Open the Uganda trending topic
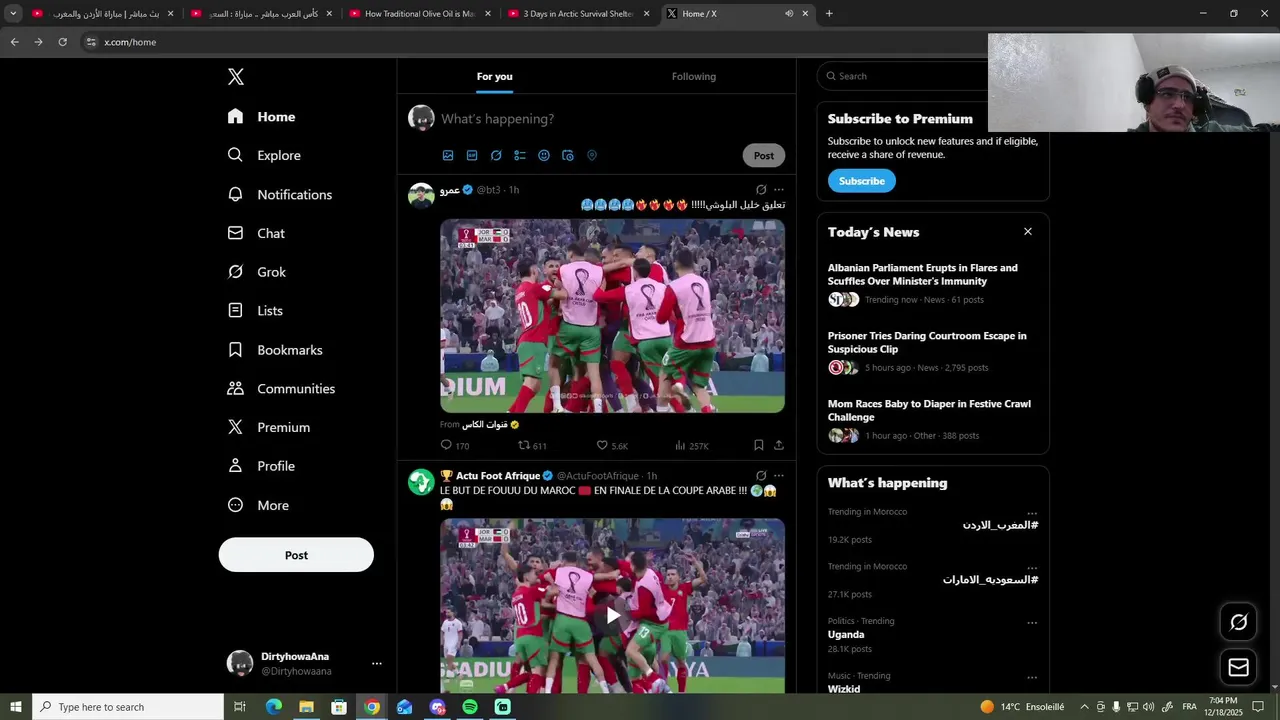Image resolution: width=1280 pixels, height=720 pixels. click(846, 635)
